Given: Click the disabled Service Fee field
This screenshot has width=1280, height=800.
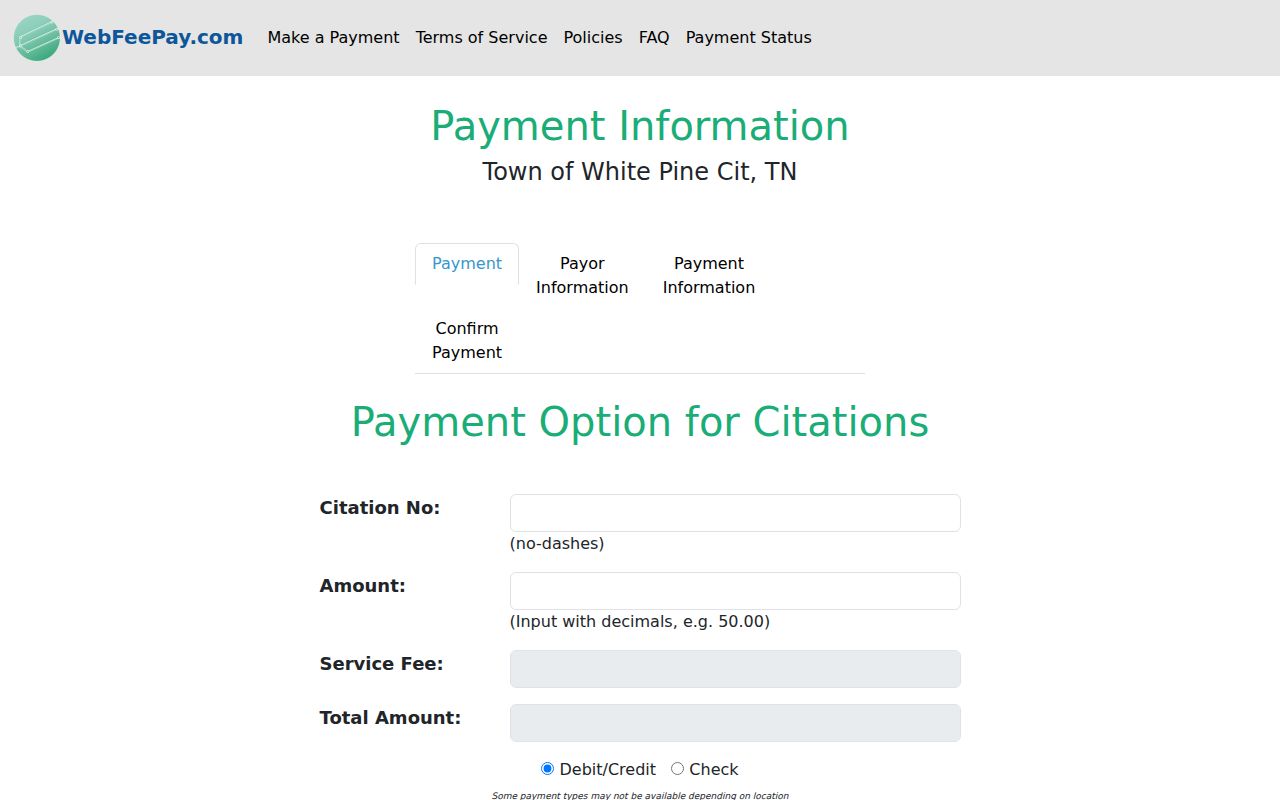Looking at the screenshot, I should pyautogui.click(x=735, y=669).
